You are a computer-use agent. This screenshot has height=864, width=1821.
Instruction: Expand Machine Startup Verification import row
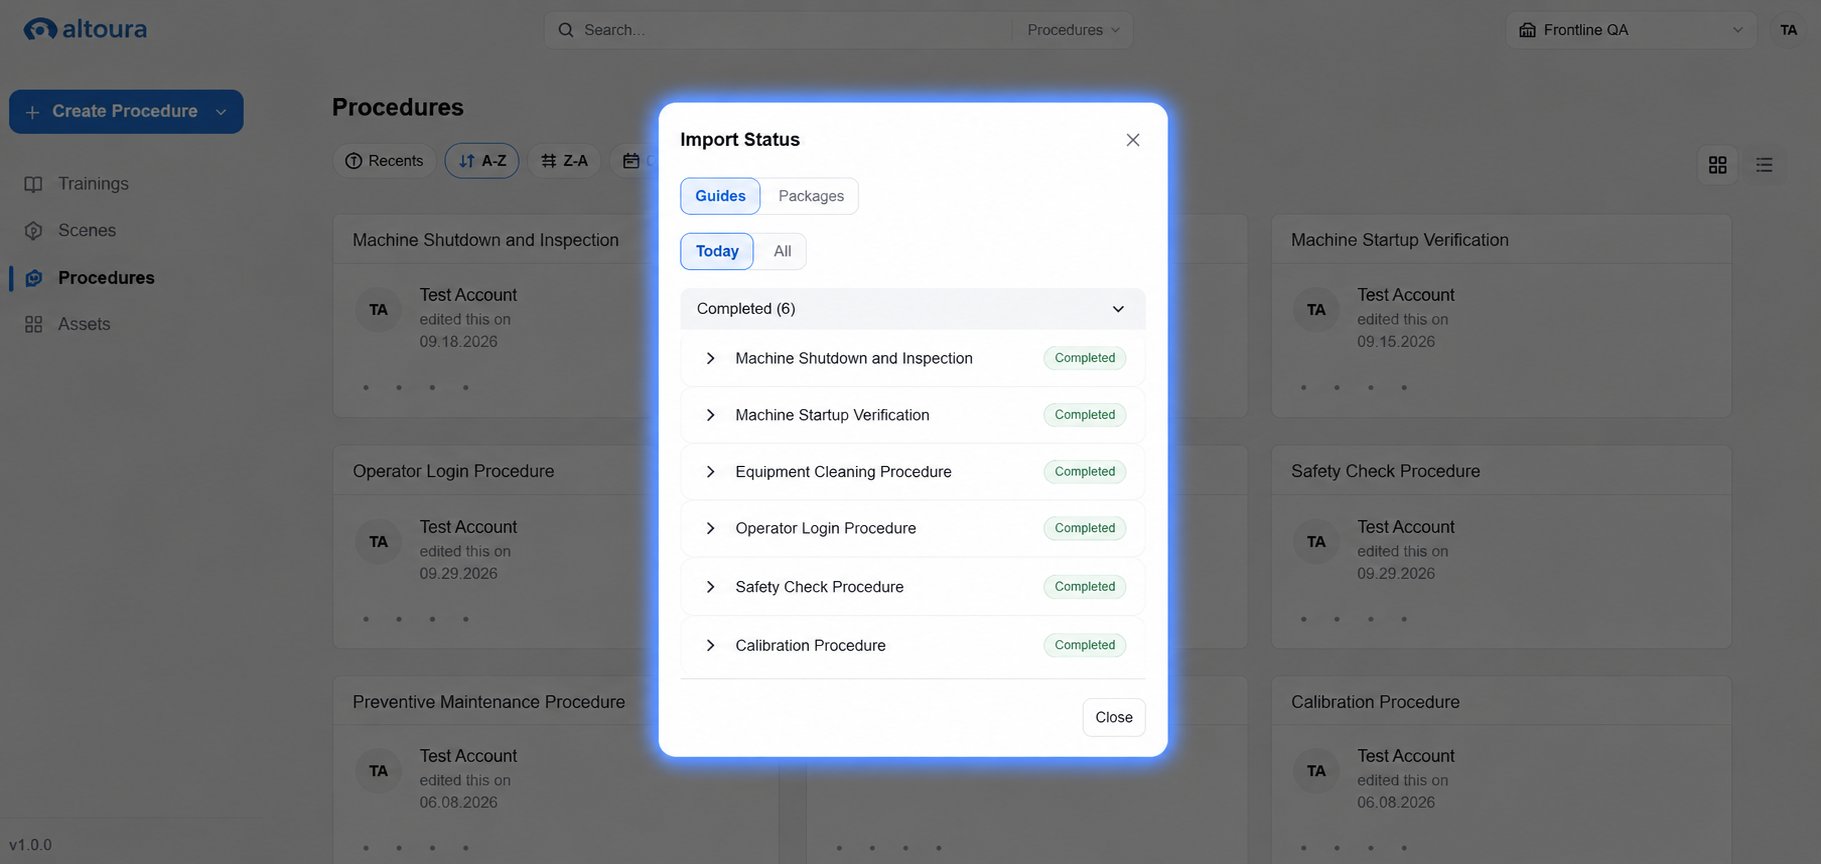click(710, 415)
